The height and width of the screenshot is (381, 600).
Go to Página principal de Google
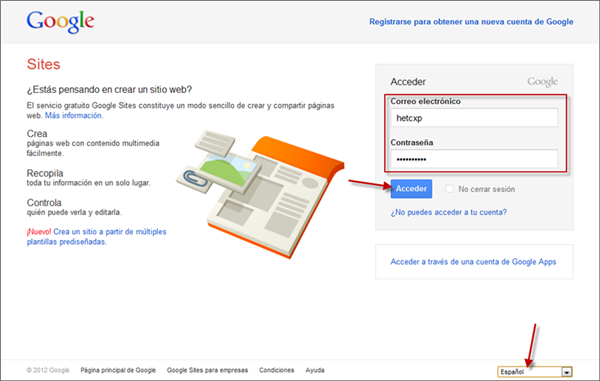(x=118, y=370)
